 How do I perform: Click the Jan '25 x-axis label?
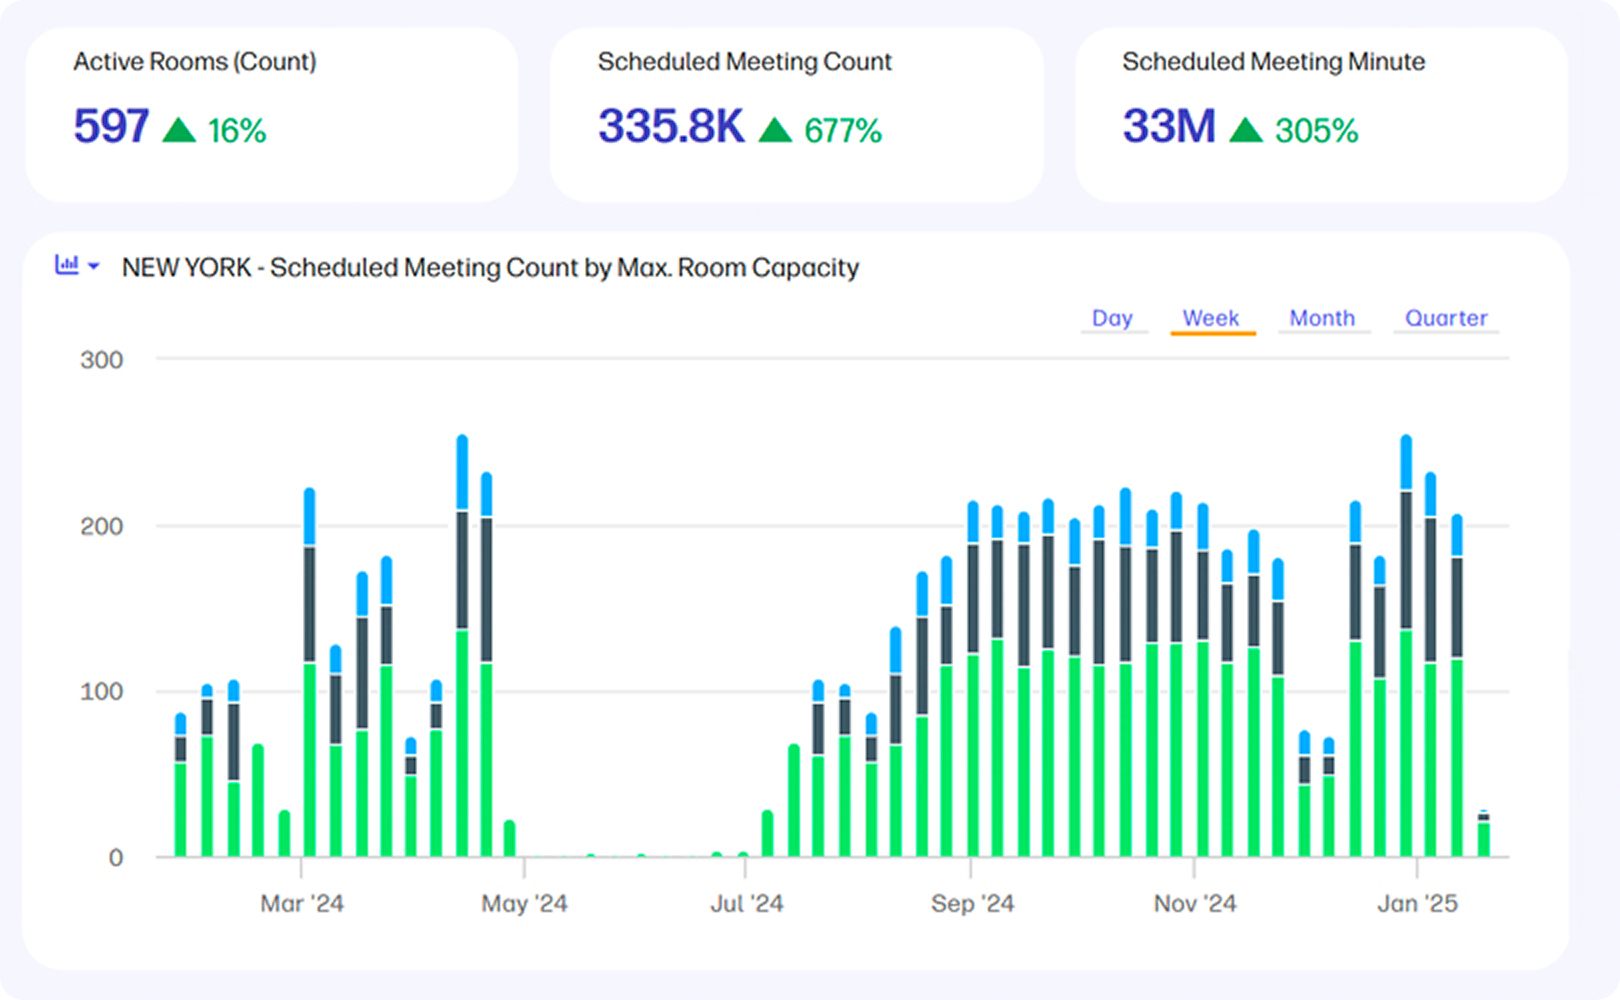click(x=1417, y=904)
